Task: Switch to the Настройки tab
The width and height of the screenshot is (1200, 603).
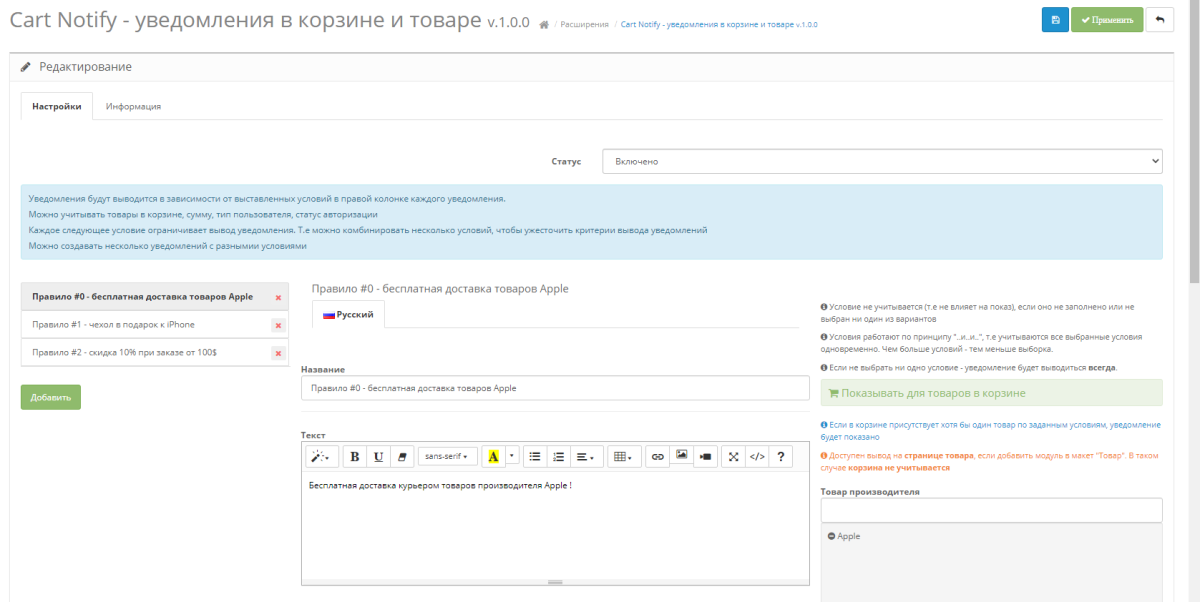Action: point(57,106)
